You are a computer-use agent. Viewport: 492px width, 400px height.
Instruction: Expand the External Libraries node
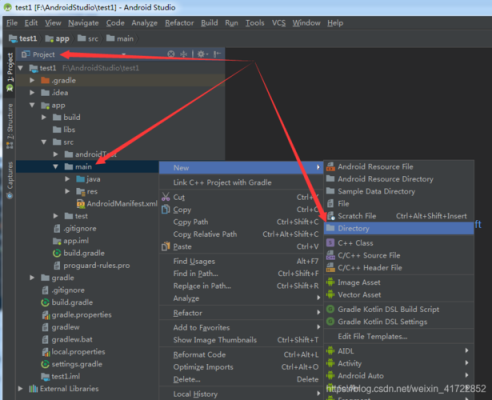point(20,389)
